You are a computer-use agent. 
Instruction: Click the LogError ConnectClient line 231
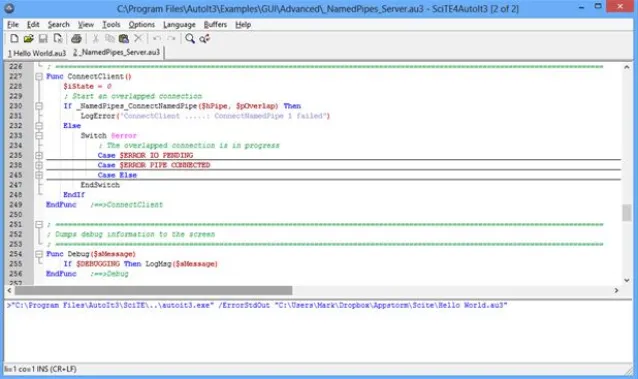[x=205, y=116]
